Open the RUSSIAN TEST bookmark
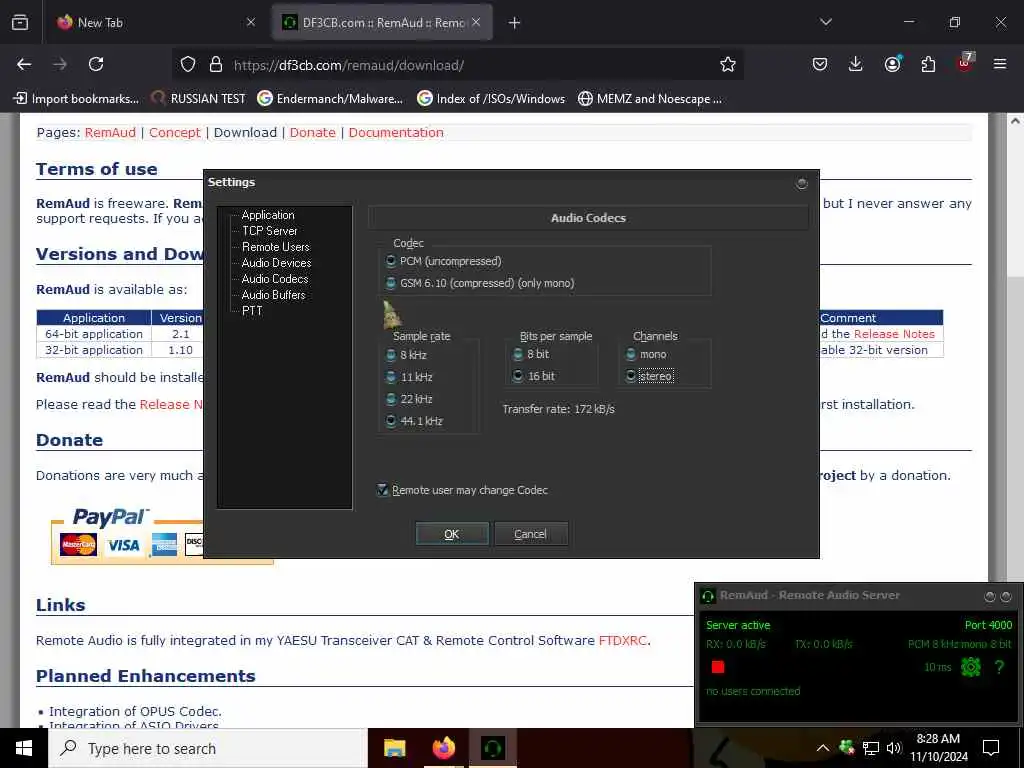 pyautogui.click(x=199, y=99)
